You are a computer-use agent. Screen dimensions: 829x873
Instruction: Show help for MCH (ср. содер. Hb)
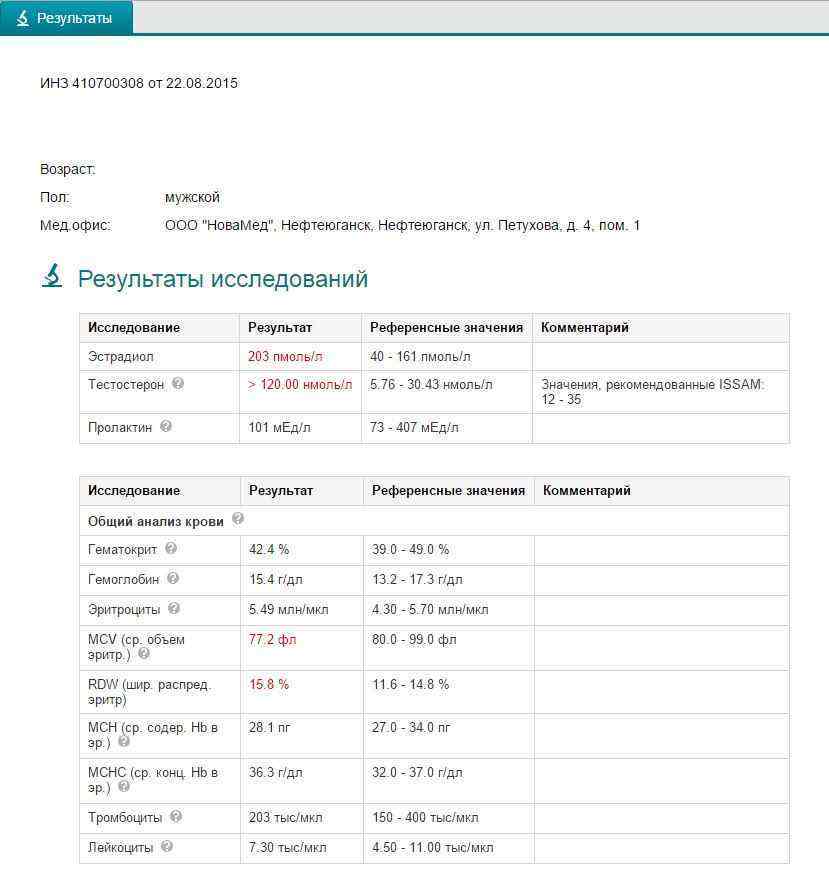tap(124, 742)
